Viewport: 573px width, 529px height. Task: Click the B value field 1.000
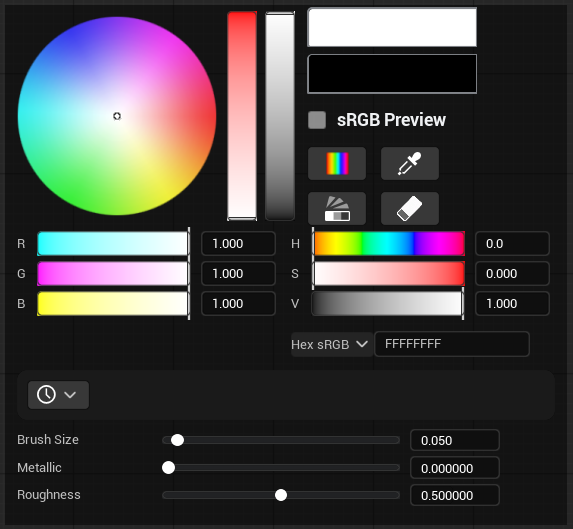coord(238,303)
